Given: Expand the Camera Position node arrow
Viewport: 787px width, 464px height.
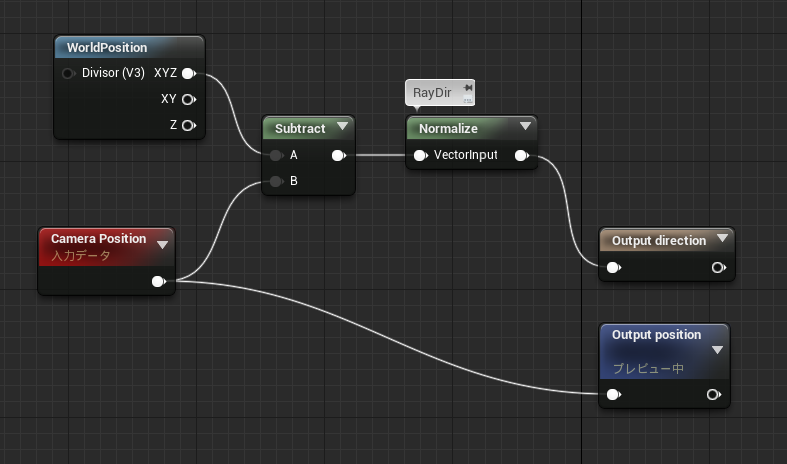Looking at the screenshot, I should (x=162, y=245).
